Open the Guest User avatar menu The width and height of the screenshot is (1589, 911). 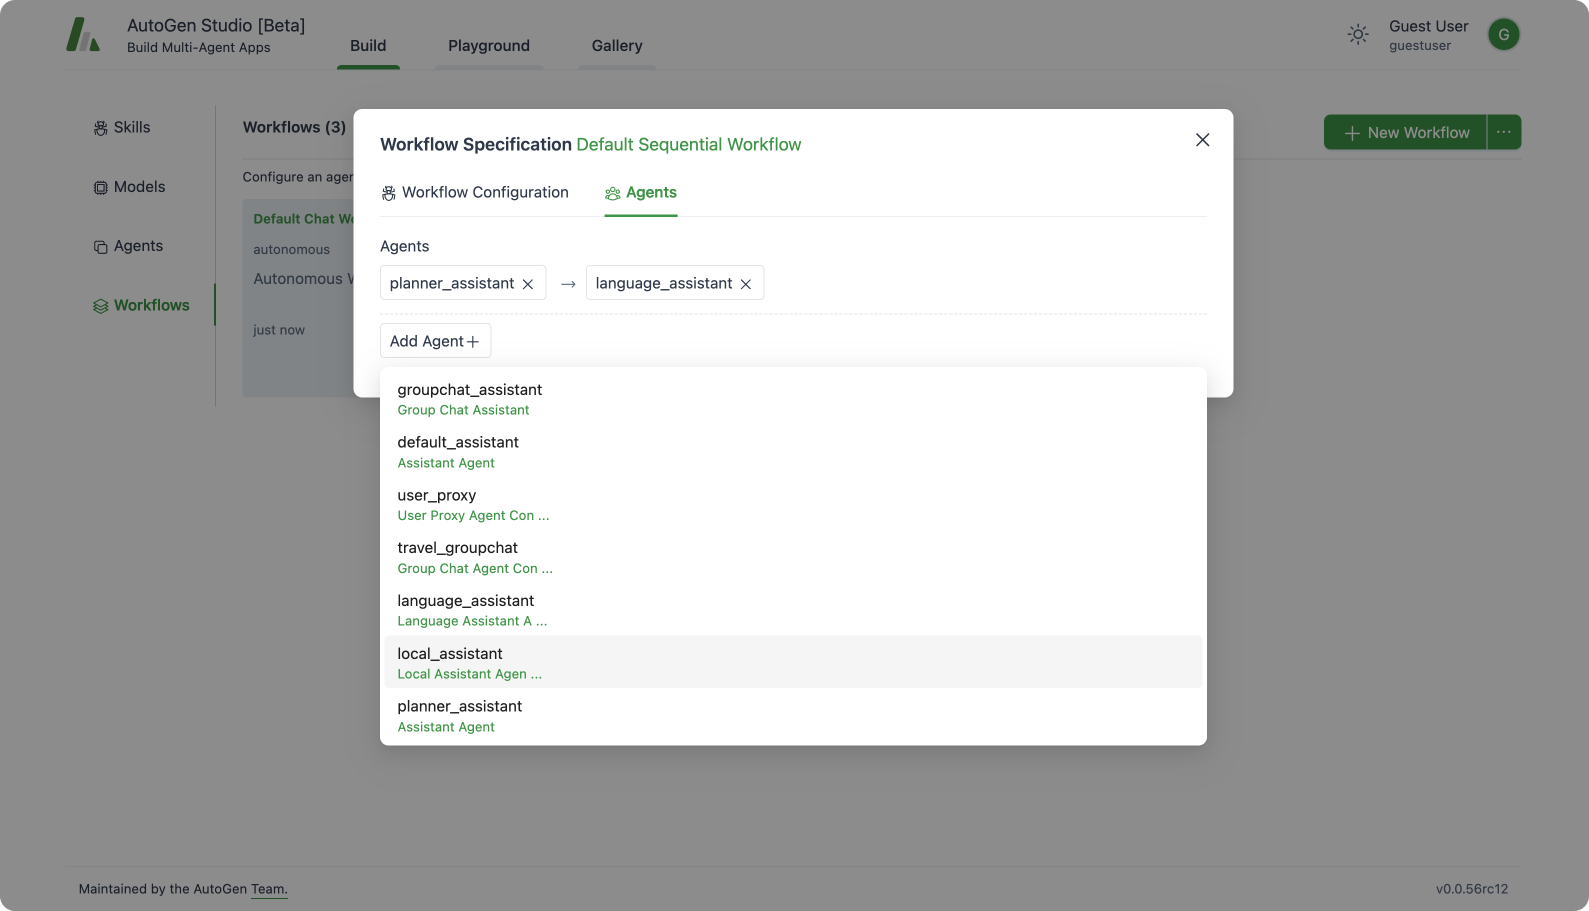pyautogui.click(x=1503, y=35)
